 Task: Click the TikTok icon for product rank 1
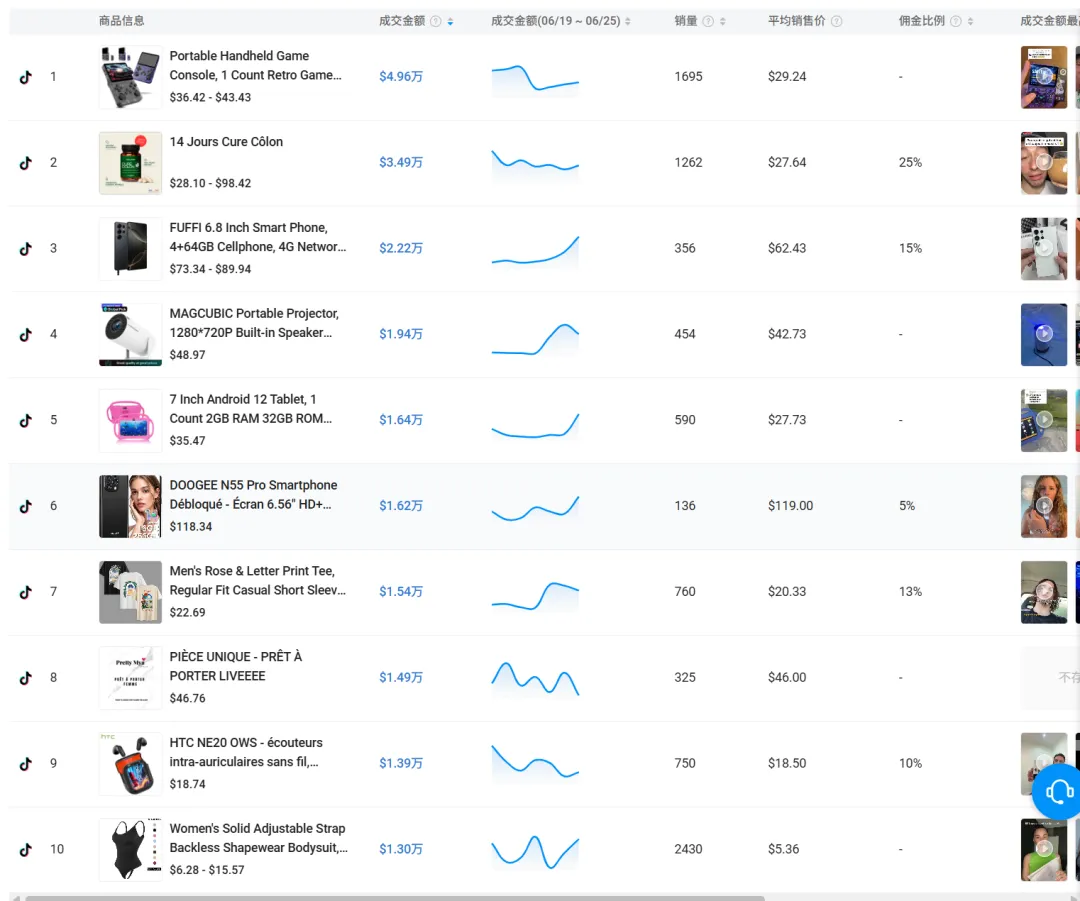point(25,77)
